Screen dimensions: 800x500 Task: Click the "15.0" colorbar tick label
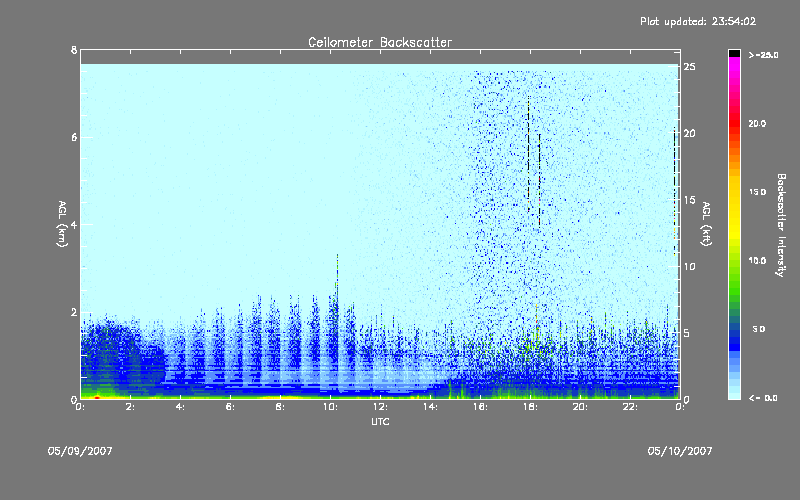757,192
